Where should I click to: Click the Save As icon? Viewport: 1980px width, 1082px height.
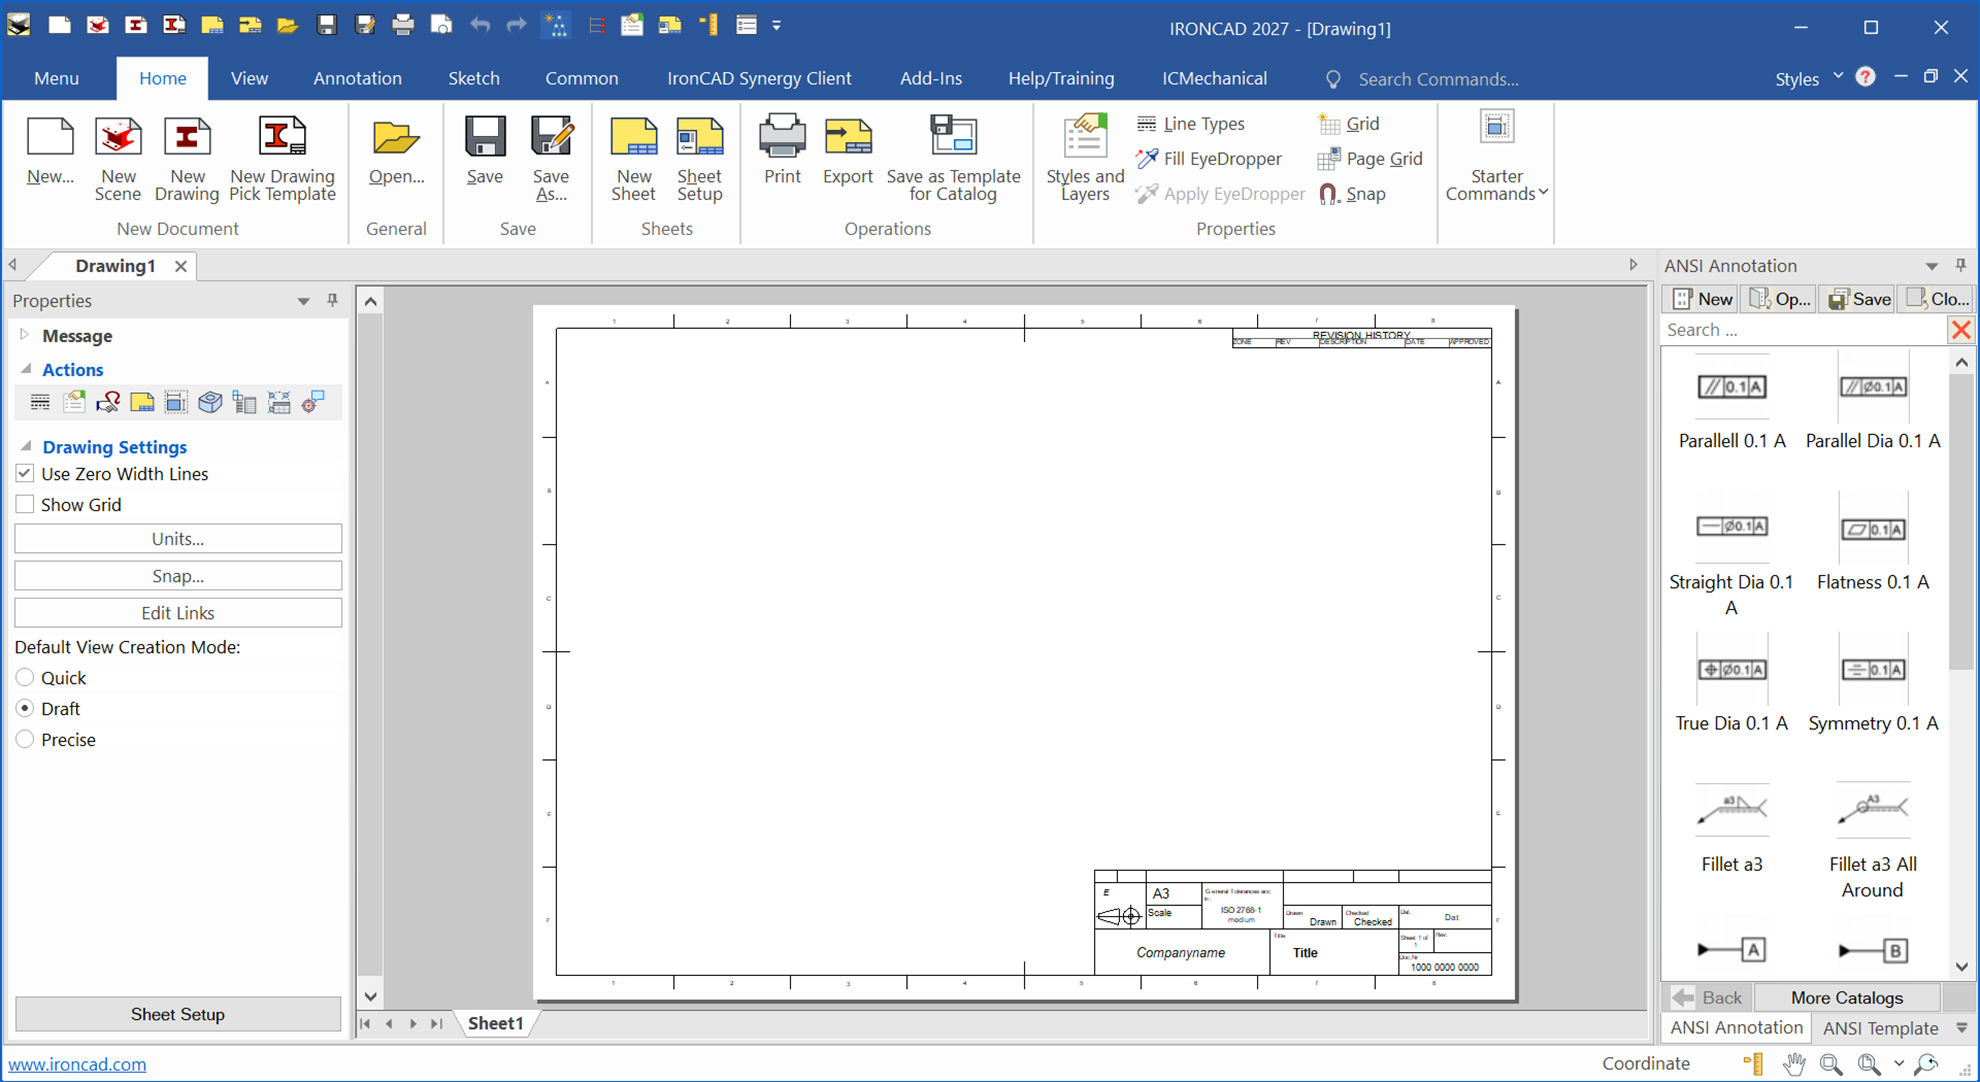(551, 137)
